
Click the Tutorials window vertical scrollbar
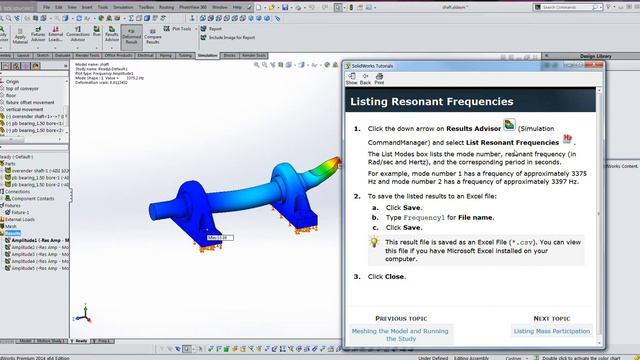pos(599,216)
